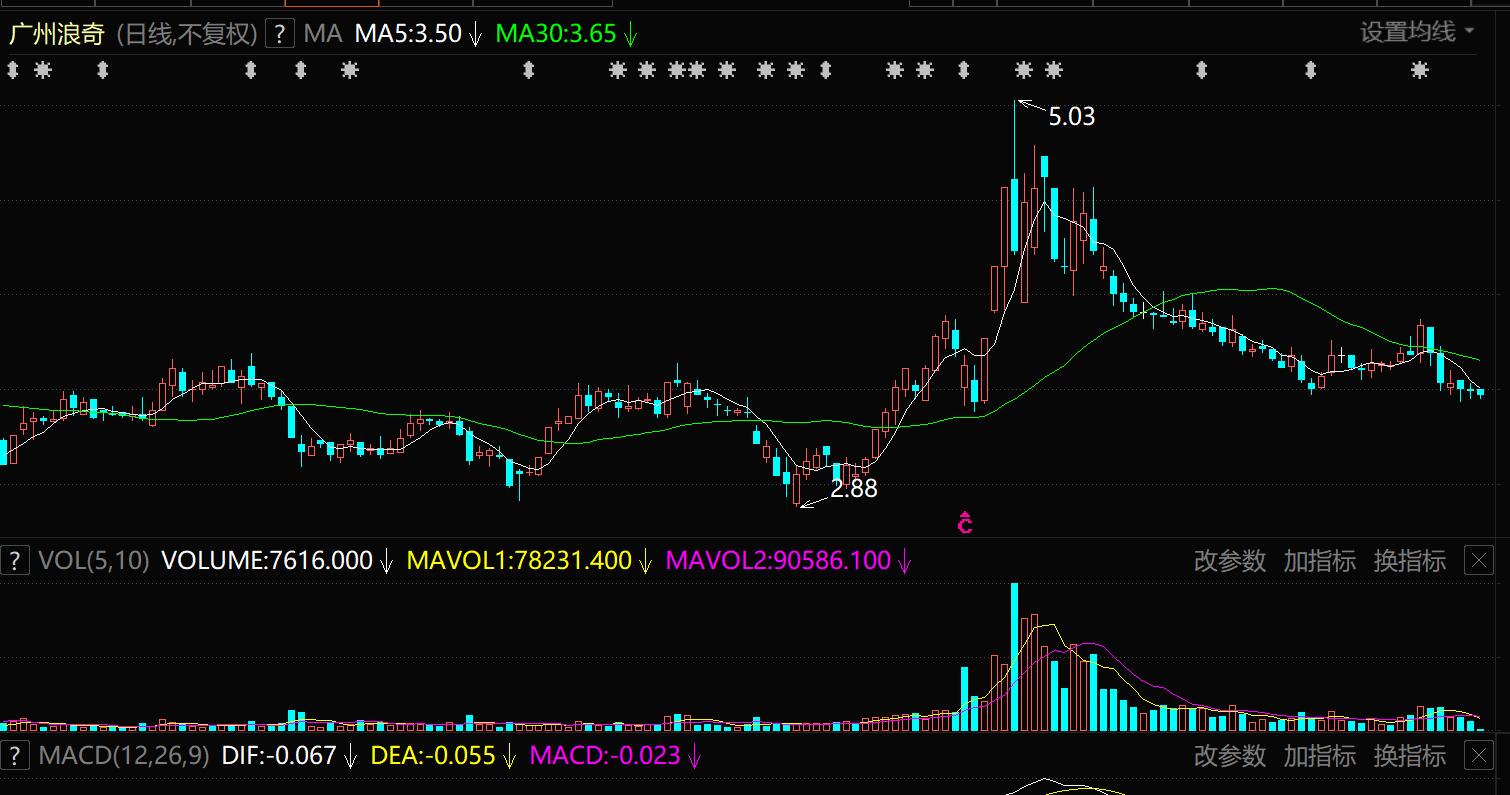Click 换指标 in the MACD panel
1510x795 pixels.
pos(1410,755)
